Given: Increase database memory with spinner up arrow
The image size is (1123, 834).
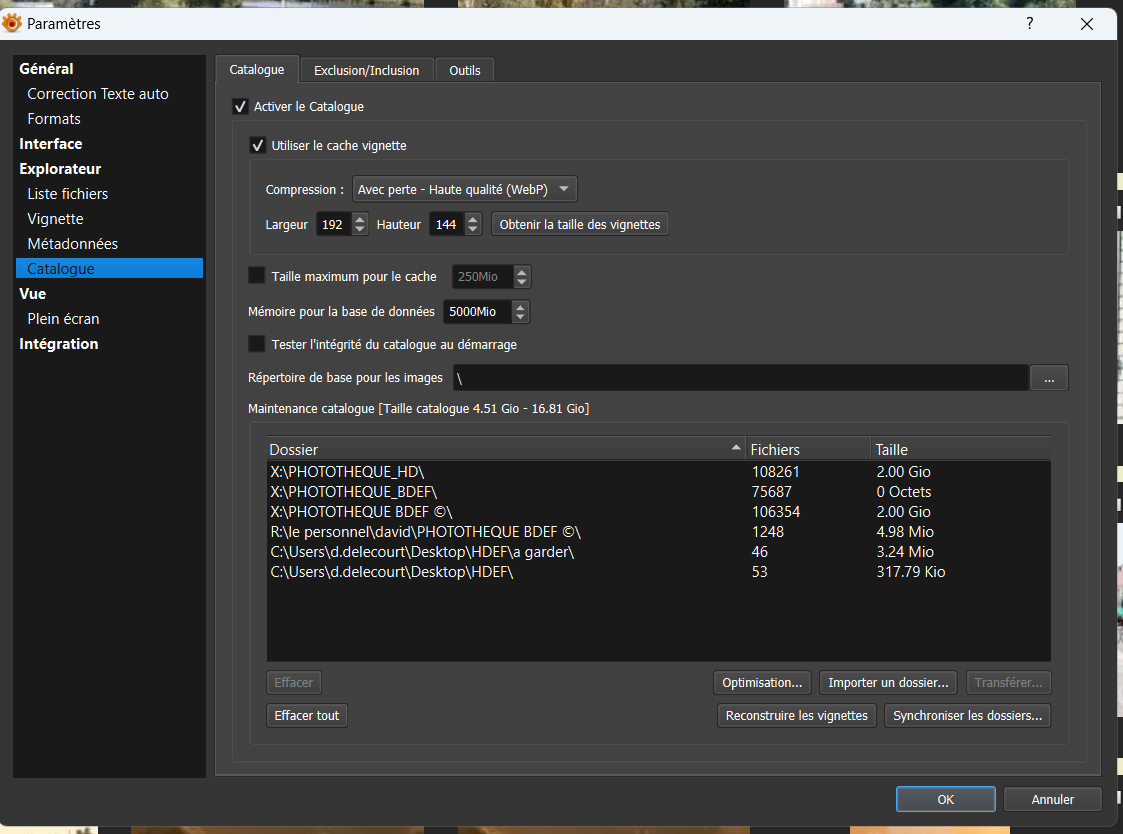Looking at the screenshot, I should click(520, 306).
